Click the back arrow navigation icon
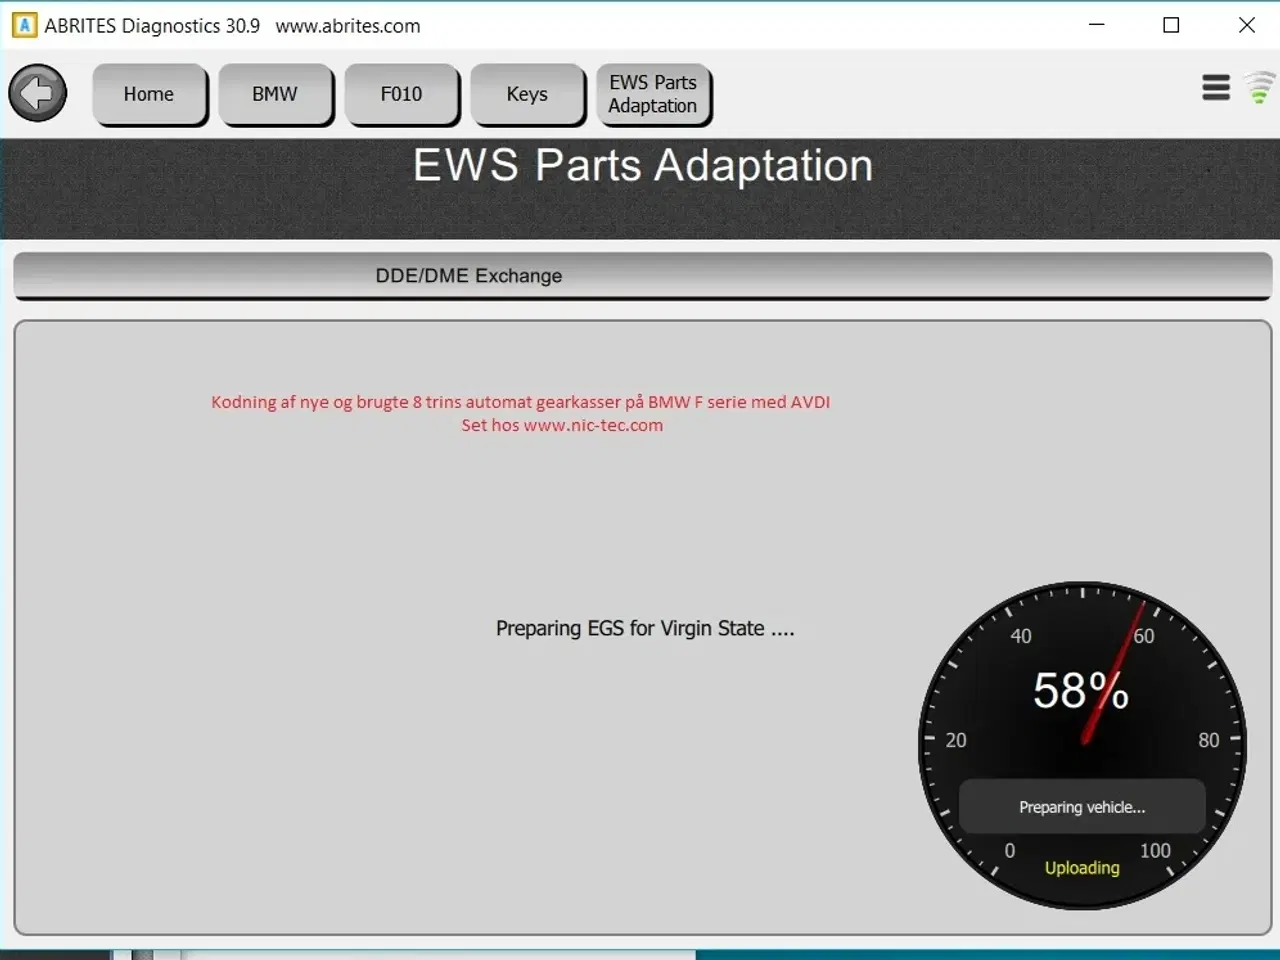The height and width of the screenshot is (960, 1280). (37, 93)
